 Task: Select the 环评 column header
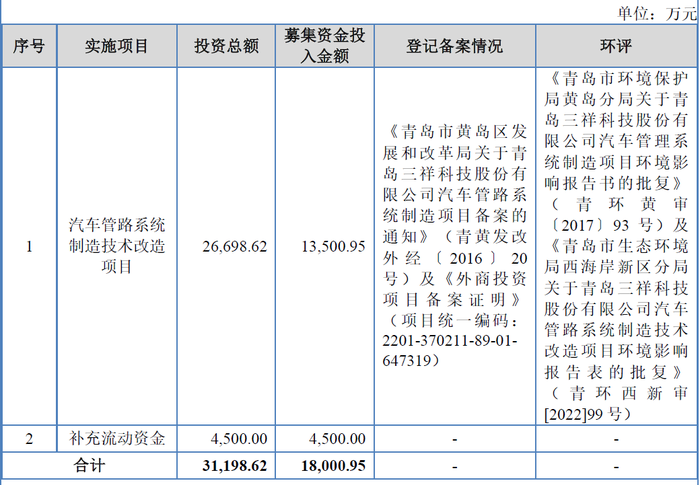[x=616, y=46]
